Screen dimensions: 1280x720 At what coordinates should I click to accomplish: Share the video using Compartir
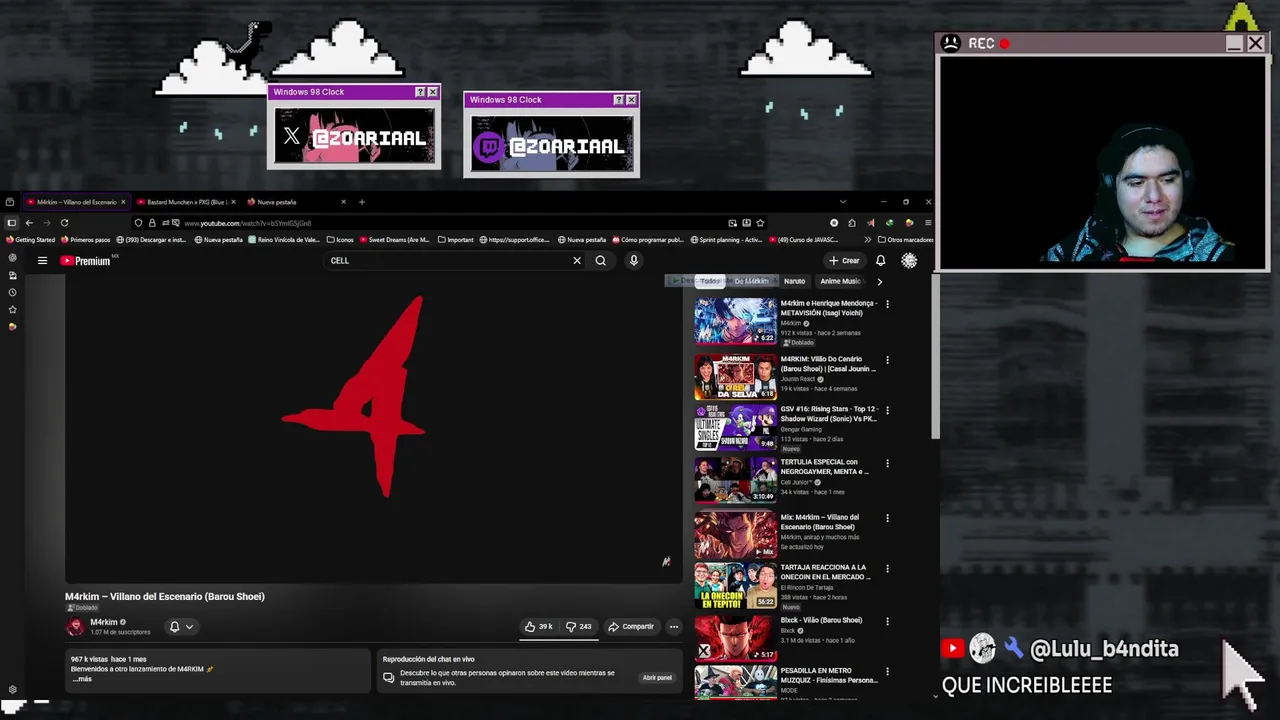[x=631, y=627]
